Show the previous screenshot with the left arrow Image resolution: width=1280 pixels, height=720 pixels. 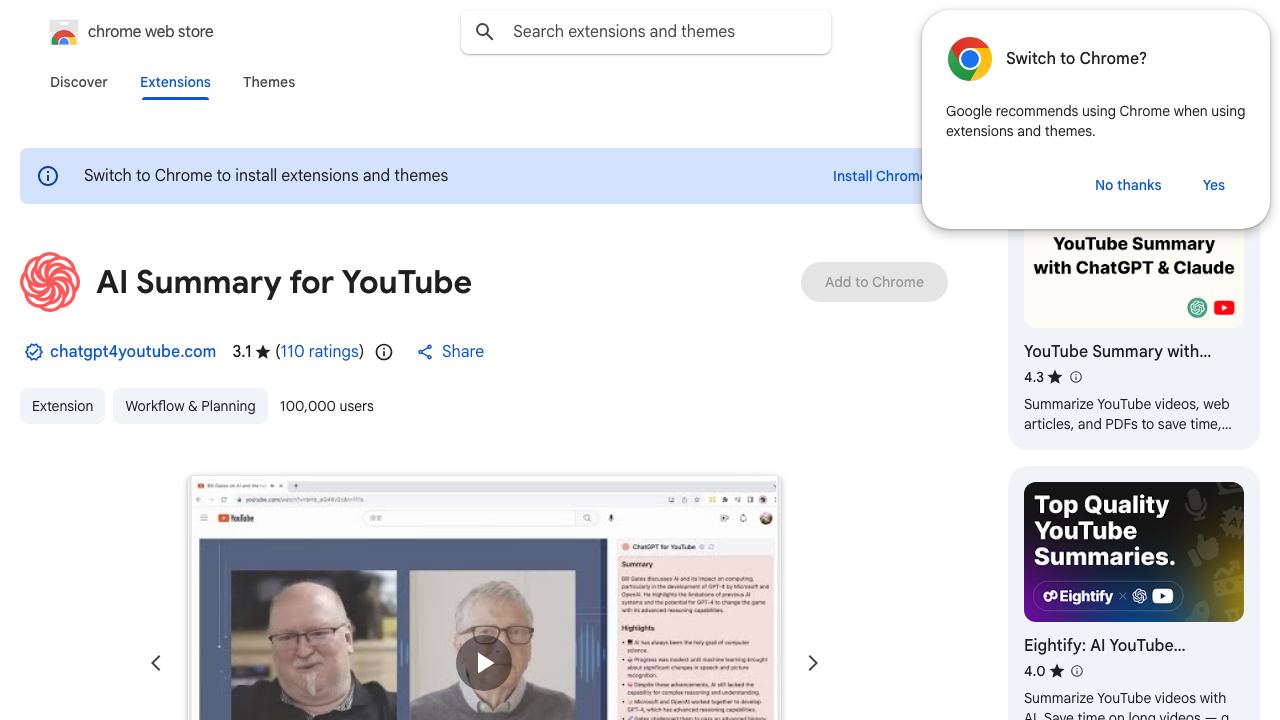coord(156,663)
